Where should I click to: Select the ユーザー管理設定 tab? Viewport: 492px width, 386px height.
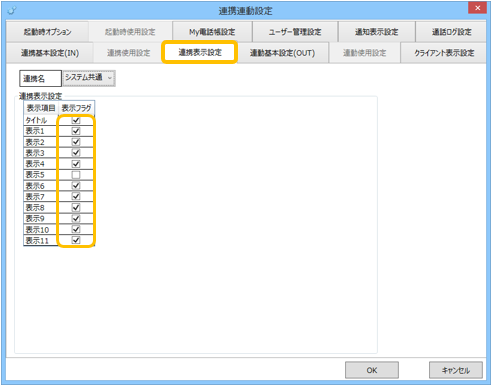tap(295, 32)
